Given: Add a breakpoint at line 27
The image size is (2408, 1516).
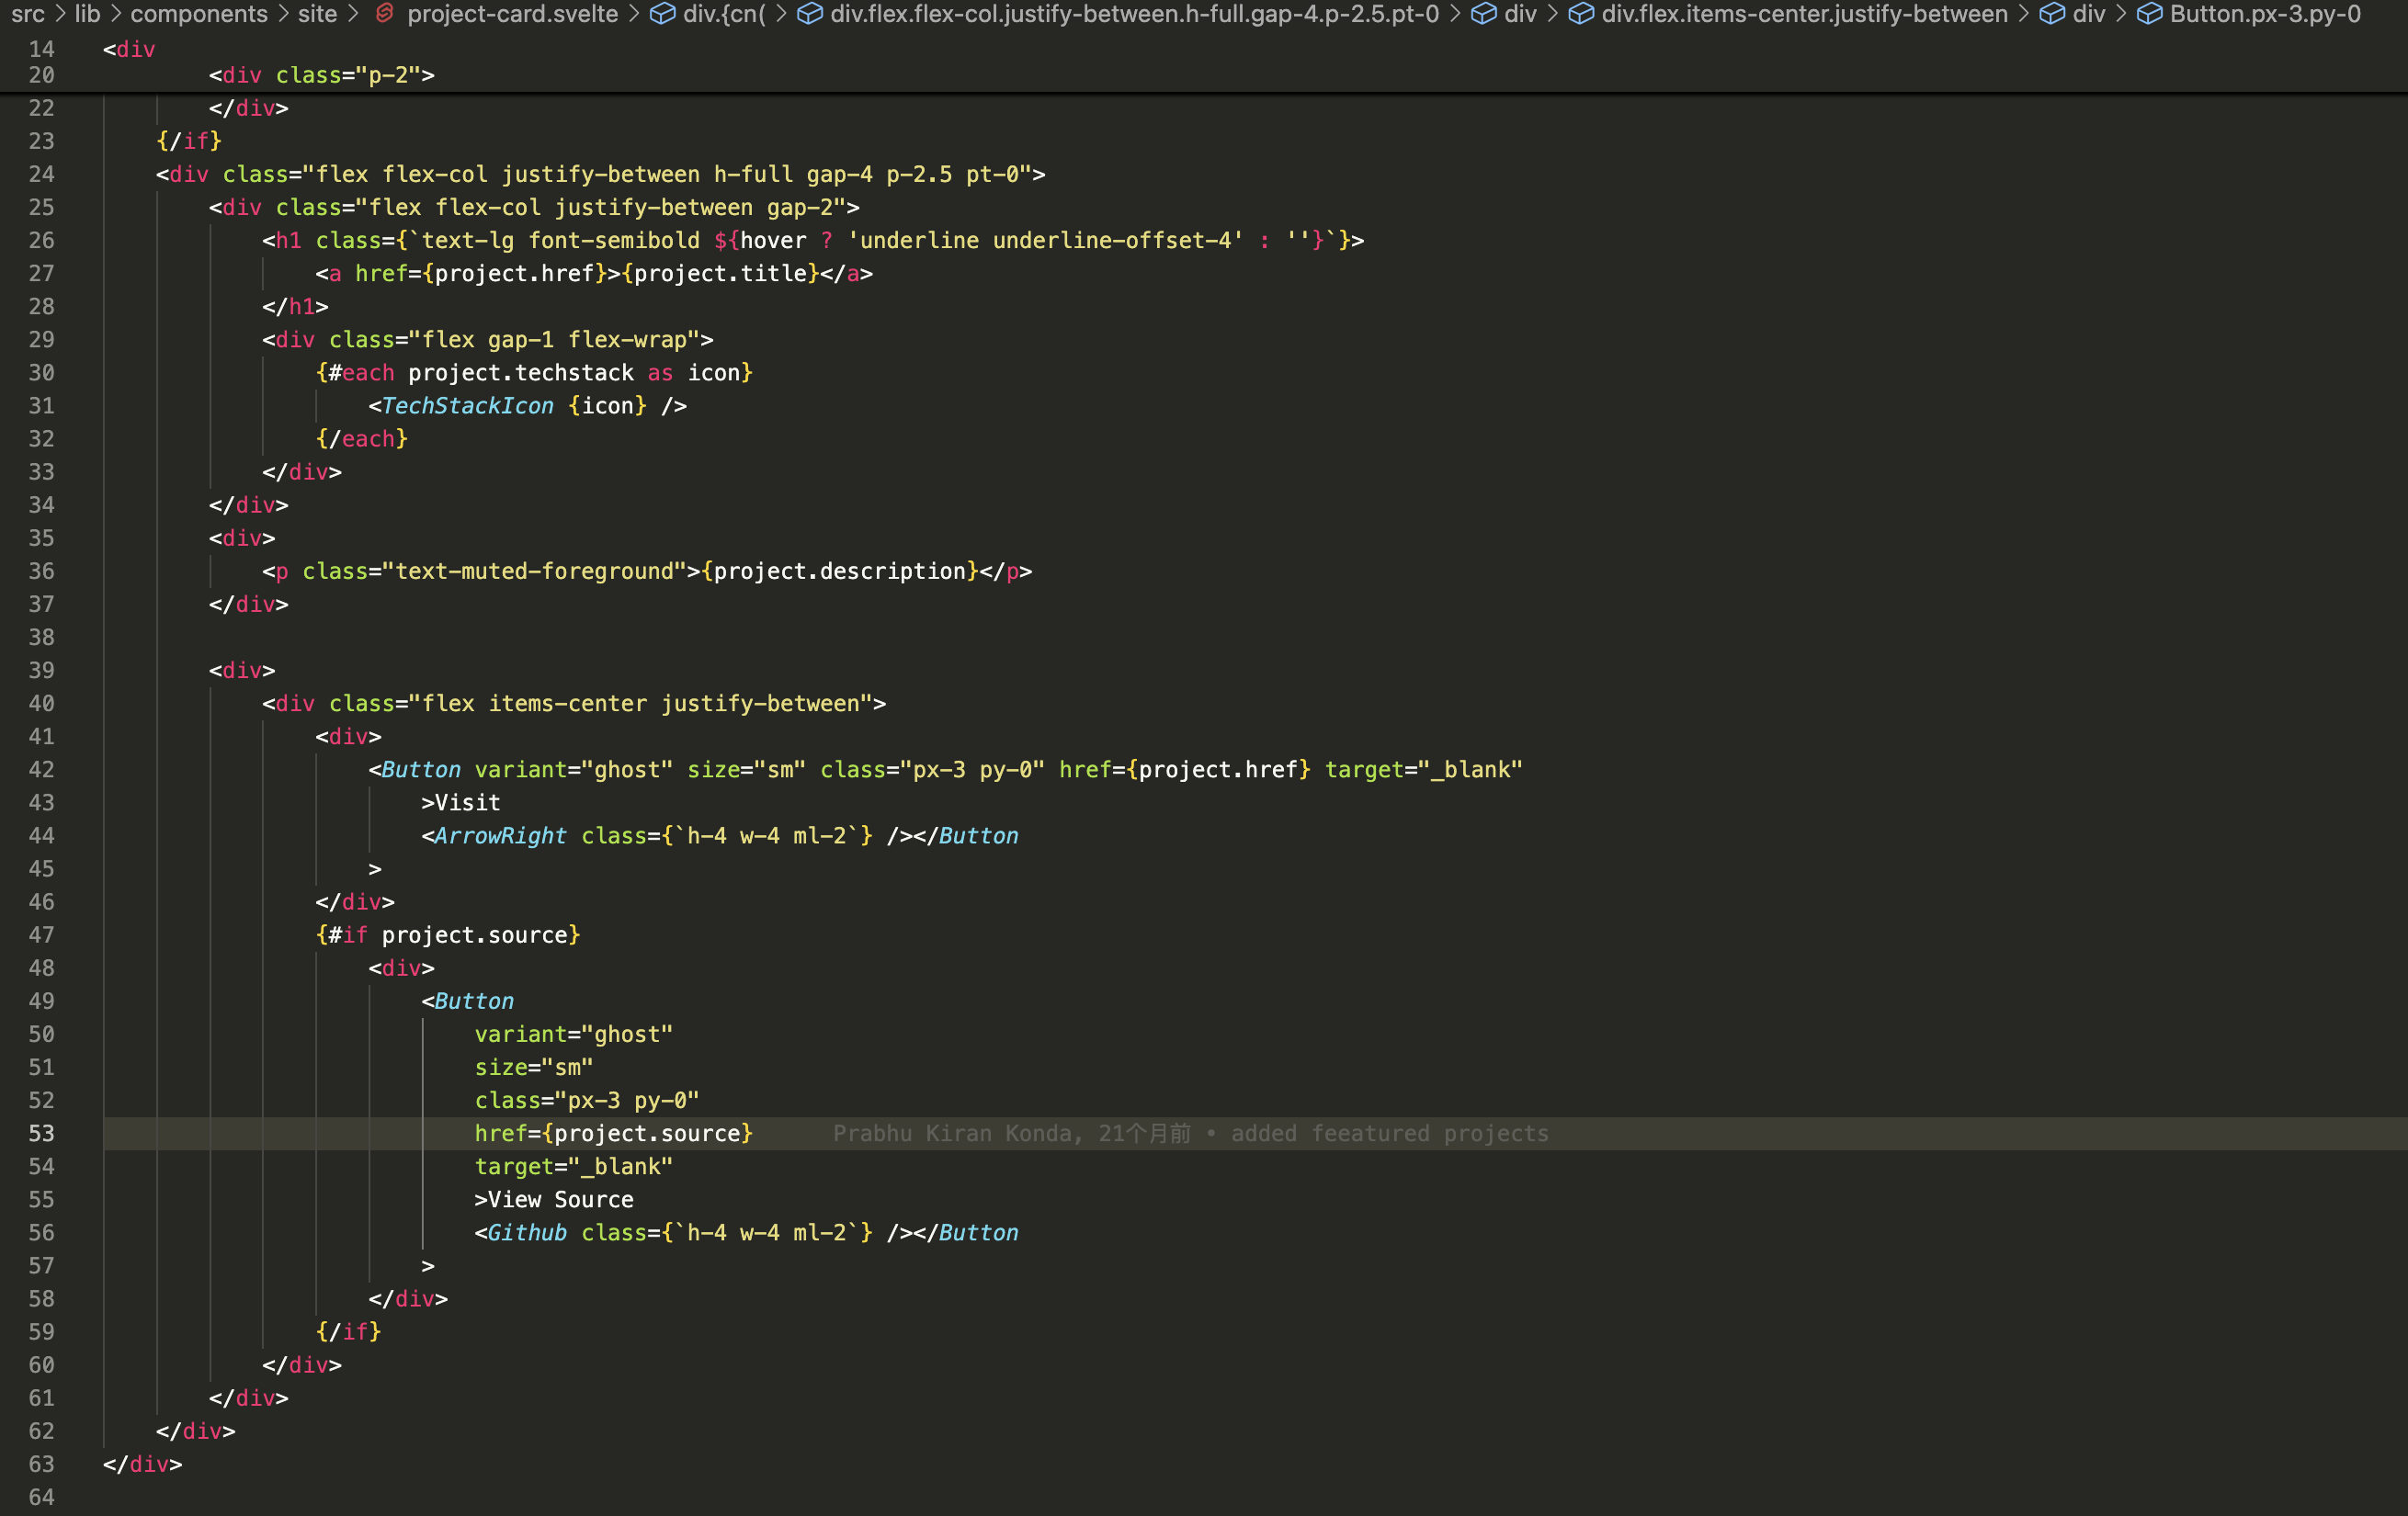Looking at the screenshot, I should [15, 273].
